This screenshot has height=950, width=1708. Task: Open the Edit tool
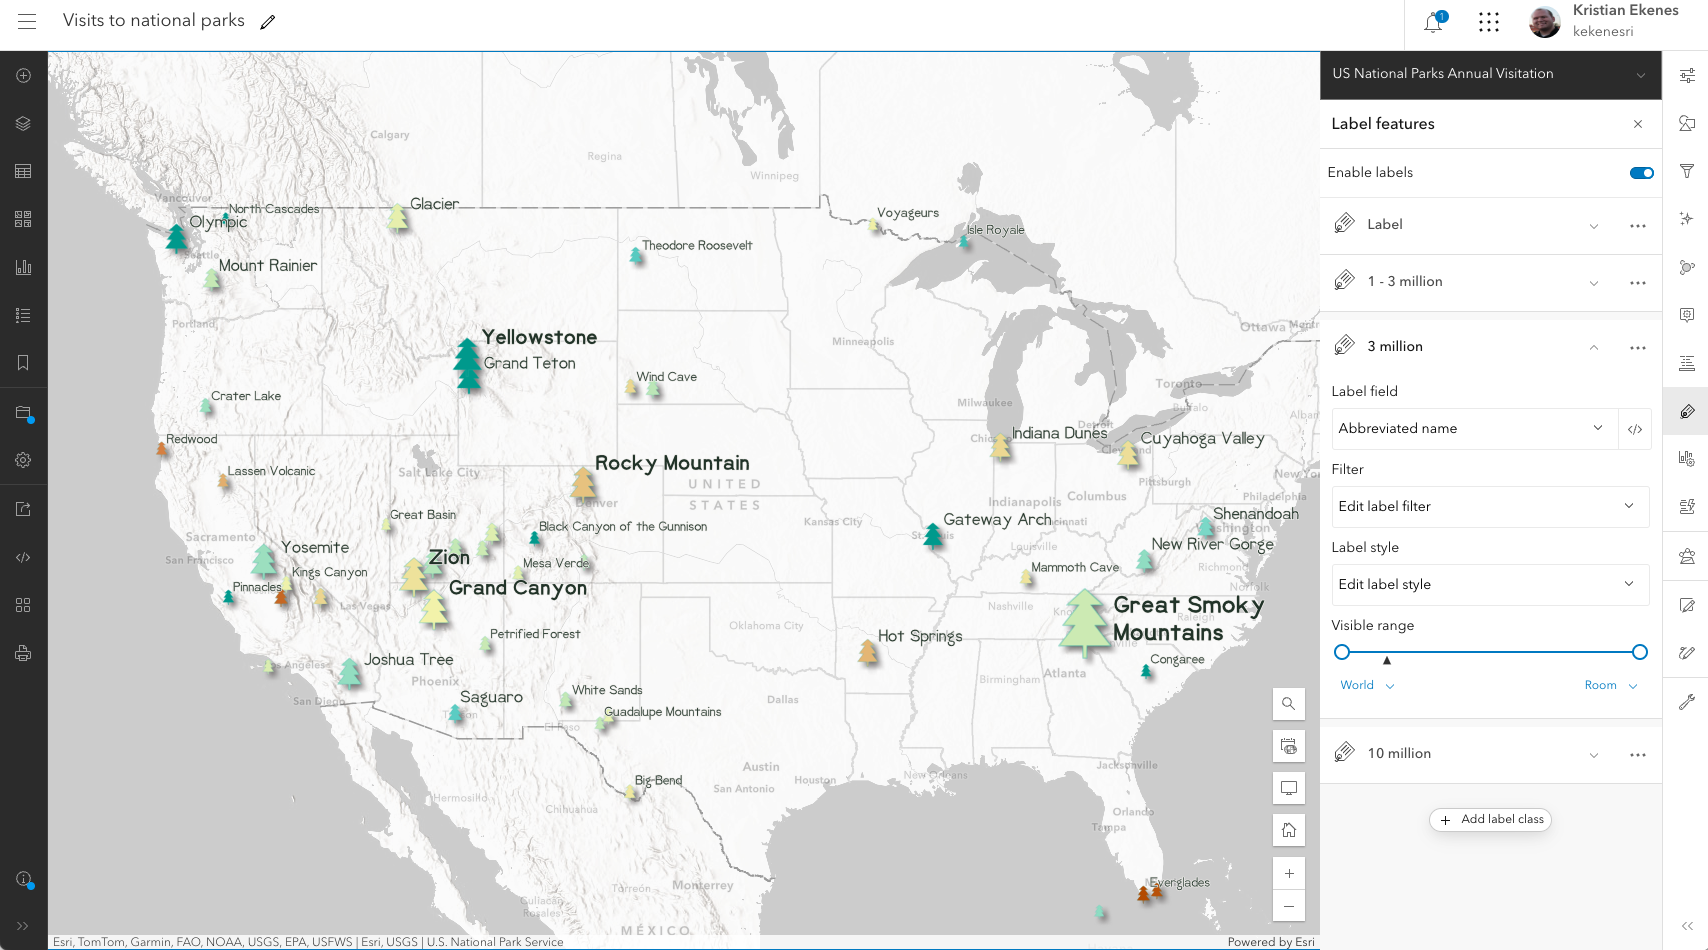pos(1687,605)
